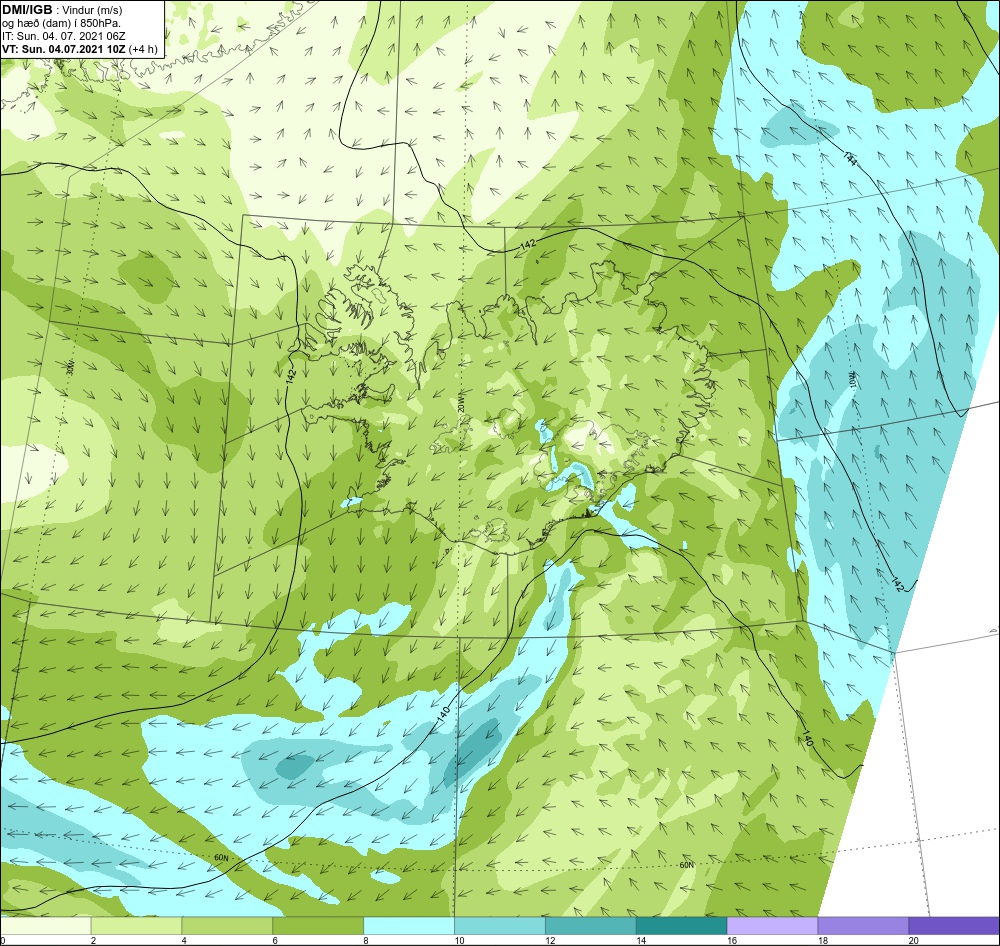
Task: Click the legend scale value '12'
Action: (550, 940)
